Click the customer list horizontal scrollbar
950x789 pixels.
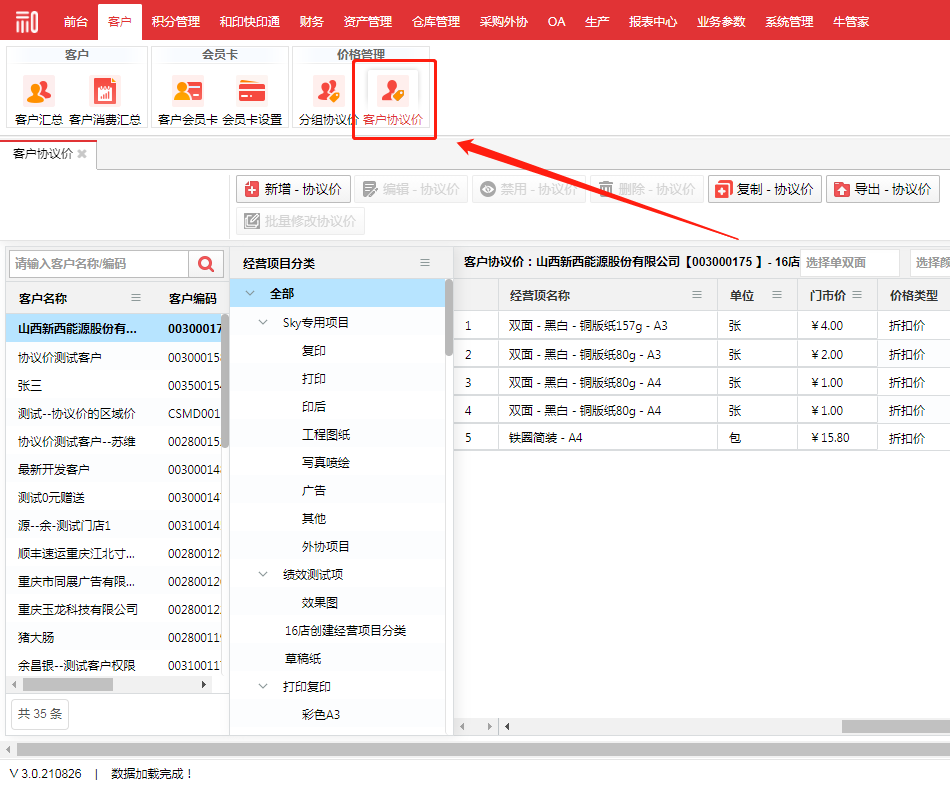coord(68,685)
